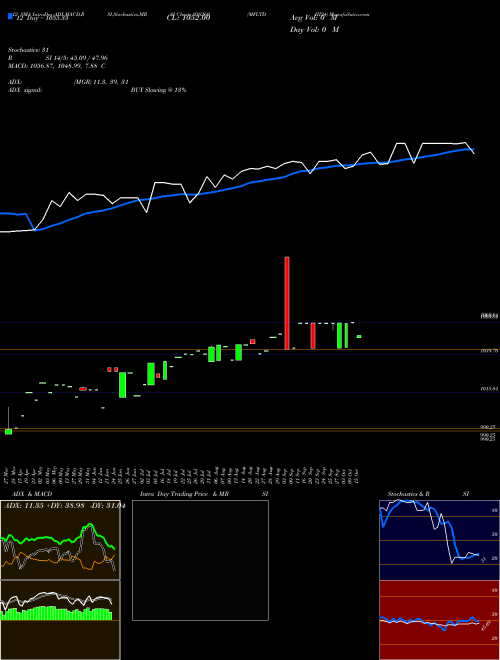Image resolution: width=500 pixels, height=660 pixels.
Task: Click the empty intraday trading price panel
Action: 200,560
